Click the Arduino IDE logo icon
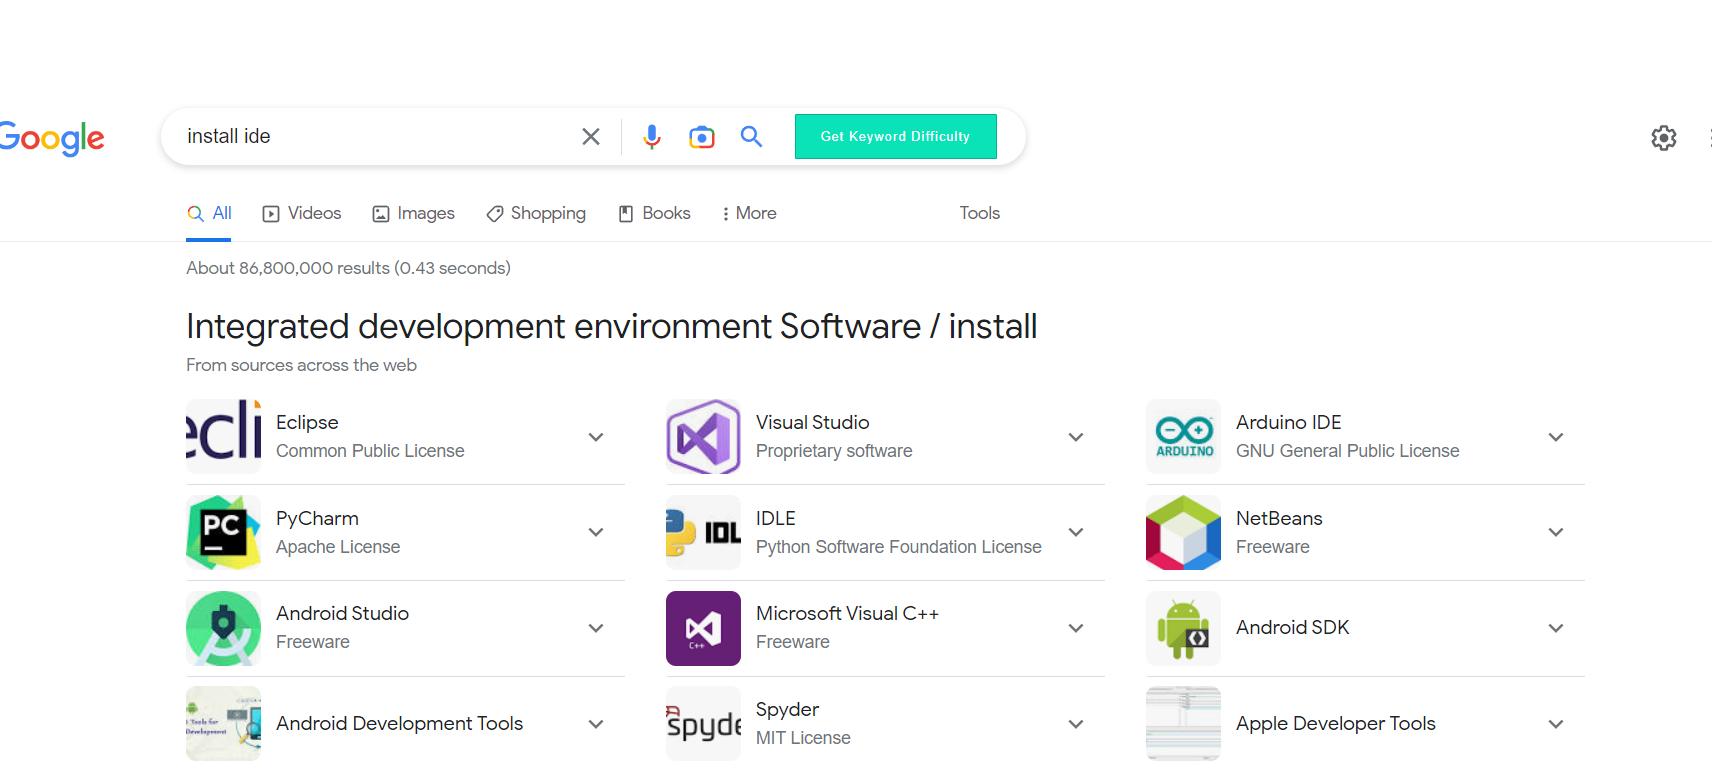 [1183, 436]
